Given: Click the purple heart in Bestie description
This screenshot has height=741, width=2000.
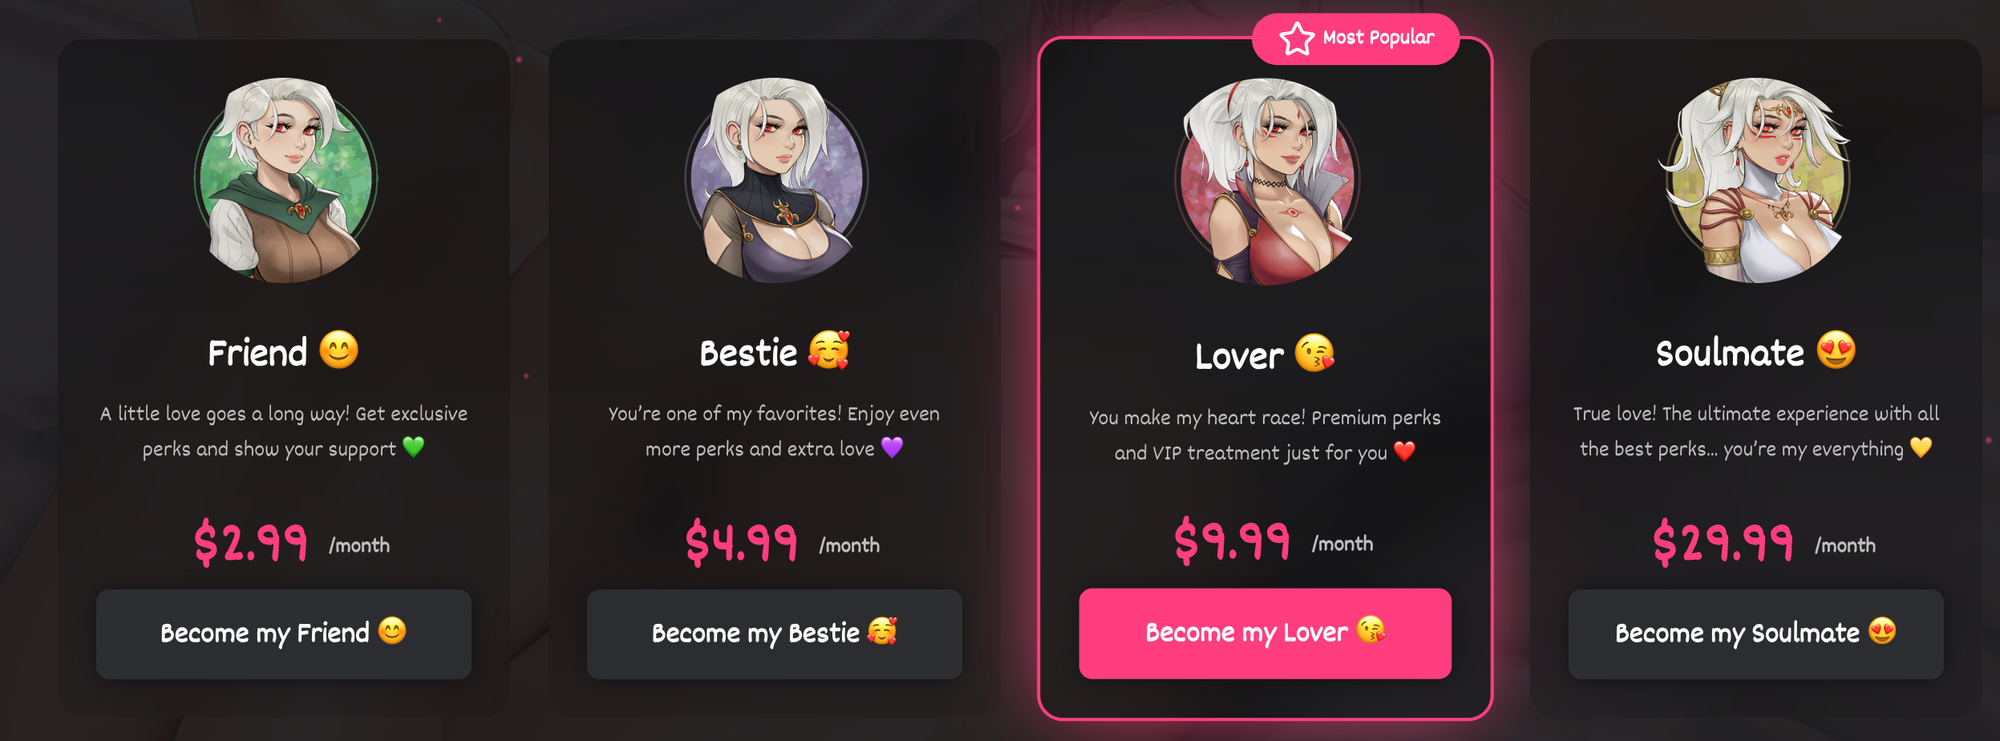Looking at the screenshot, I should point(892,447).
